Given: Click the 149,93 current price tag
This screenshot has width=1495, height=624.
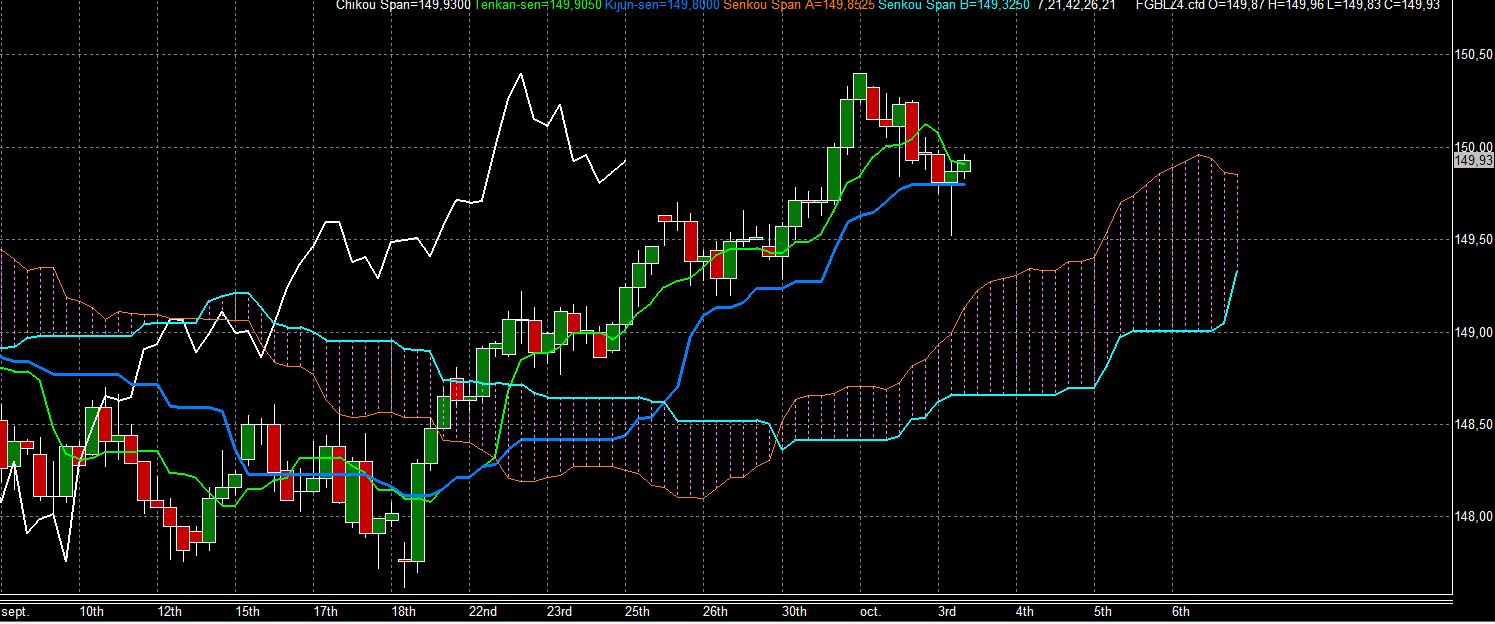Looking at the screenshot, I should coord(1474,160).
